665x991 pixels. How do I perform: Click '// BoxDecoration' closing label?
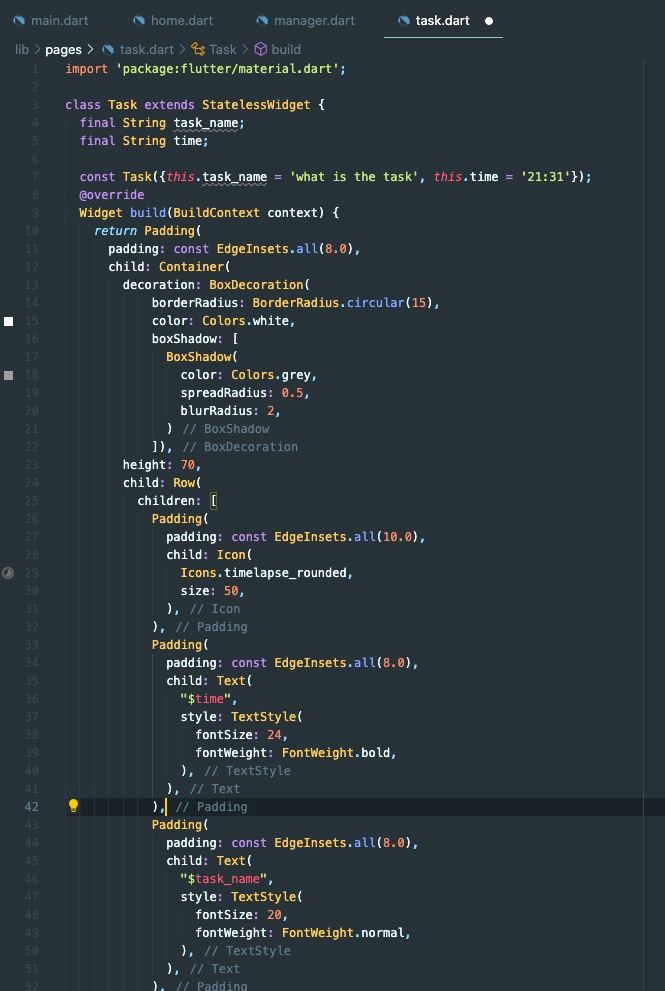240,447
